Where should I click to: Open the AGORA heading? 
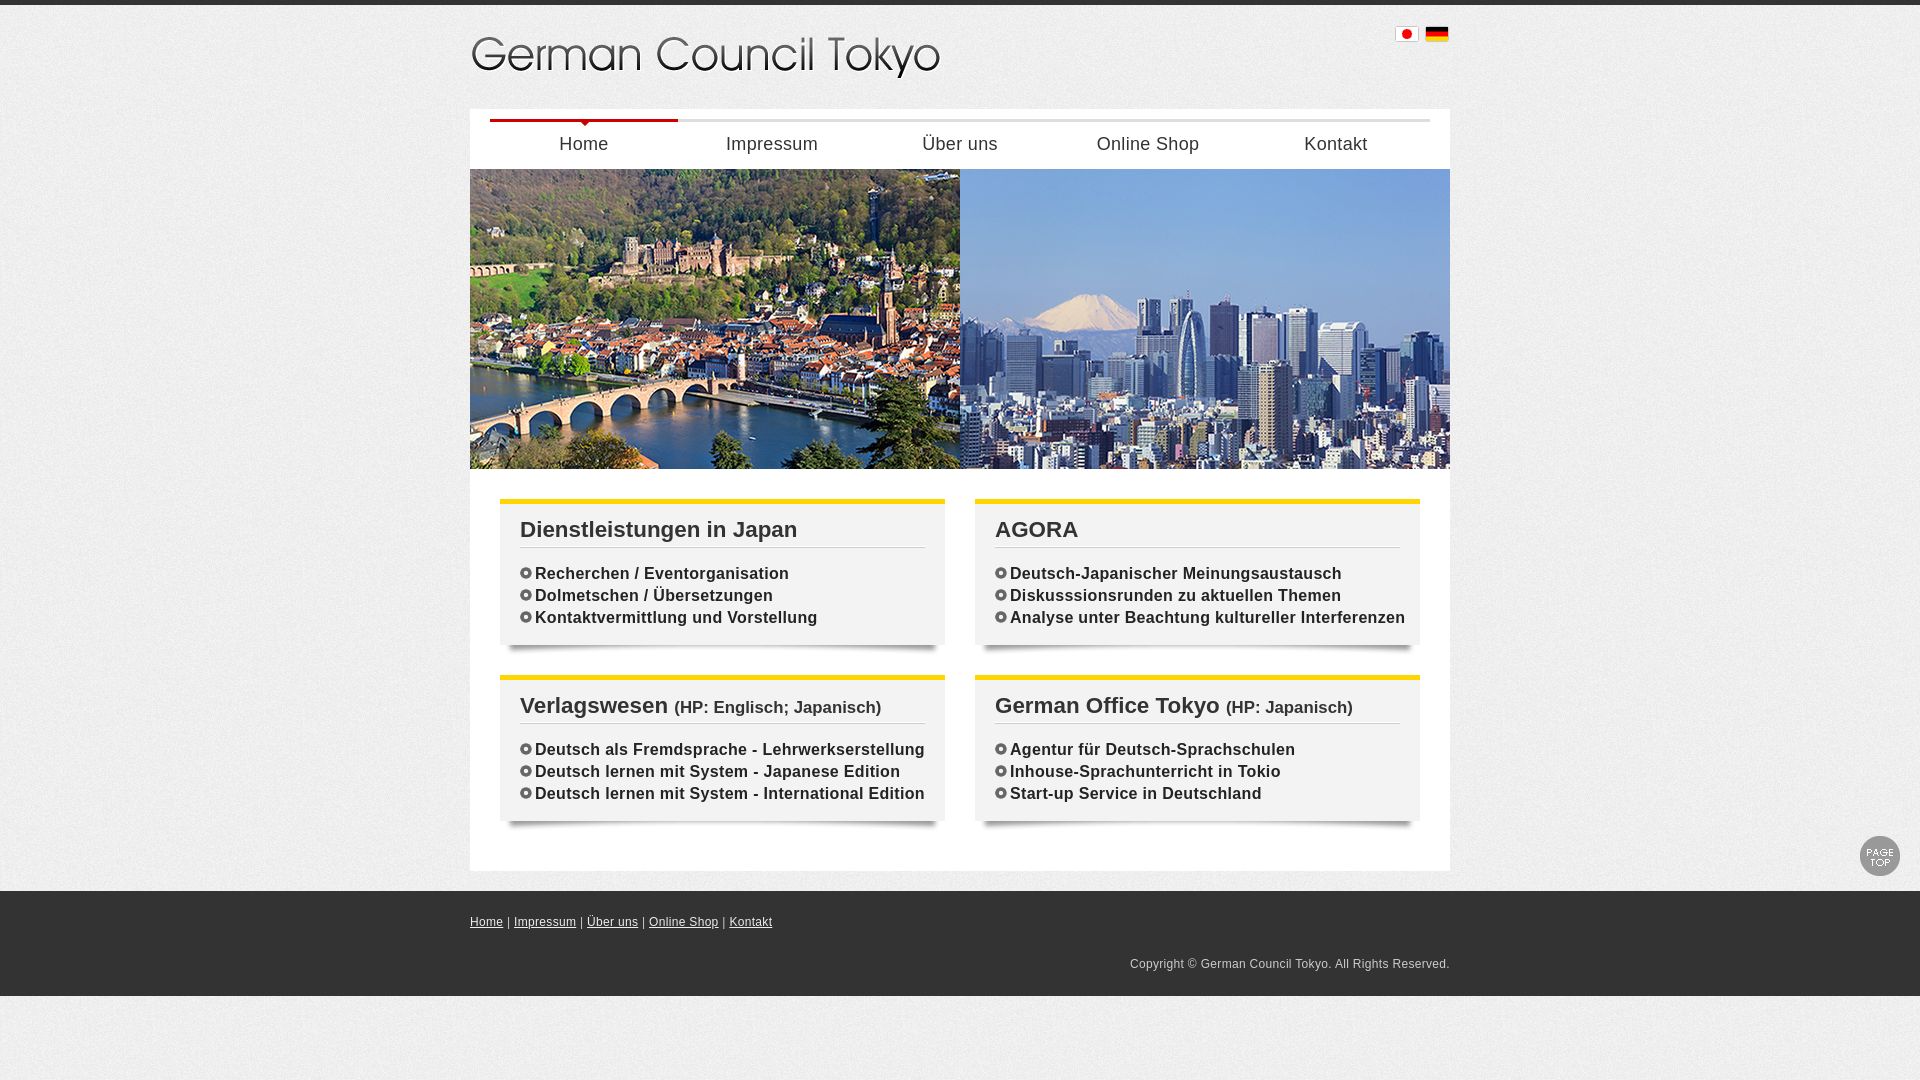(x=1036, y=530)
